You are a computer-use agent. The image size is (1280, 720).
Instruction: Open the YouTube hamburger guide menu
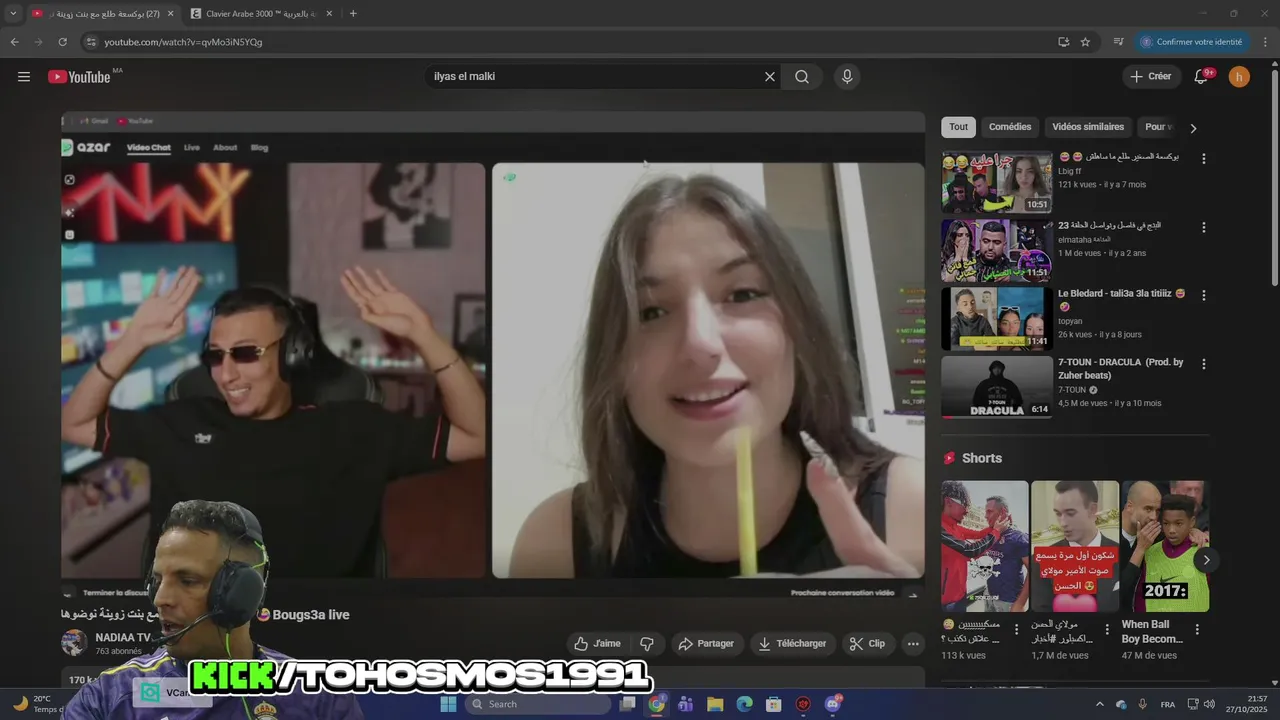click(x=24, y=77)
